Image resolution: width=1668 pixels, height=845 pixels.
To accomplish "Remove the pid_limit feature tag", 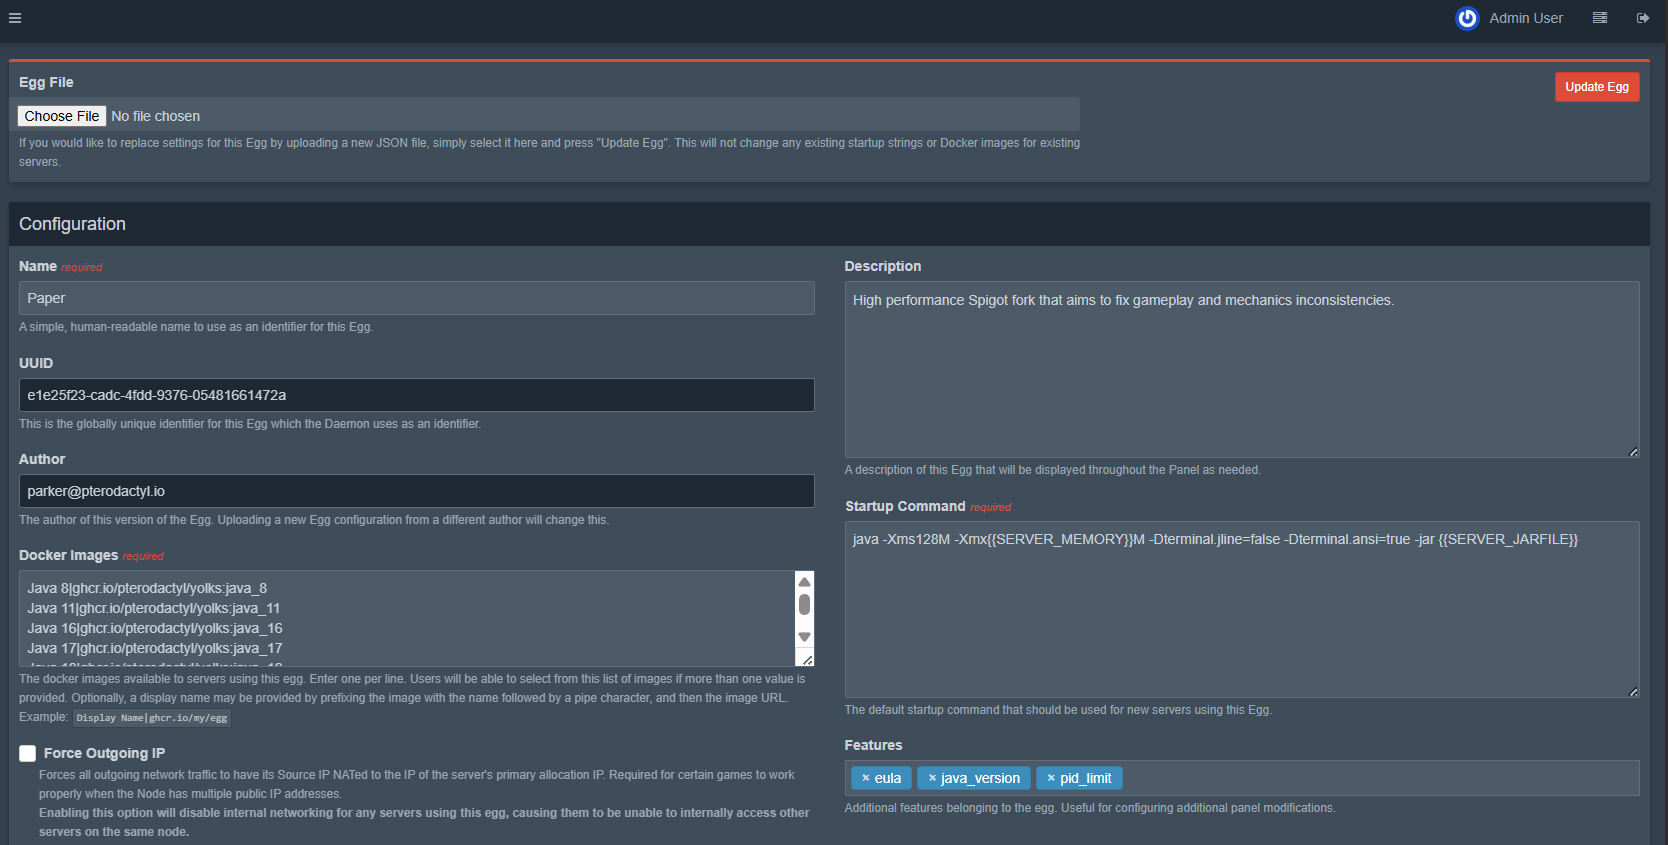I will click(1051, 778).
